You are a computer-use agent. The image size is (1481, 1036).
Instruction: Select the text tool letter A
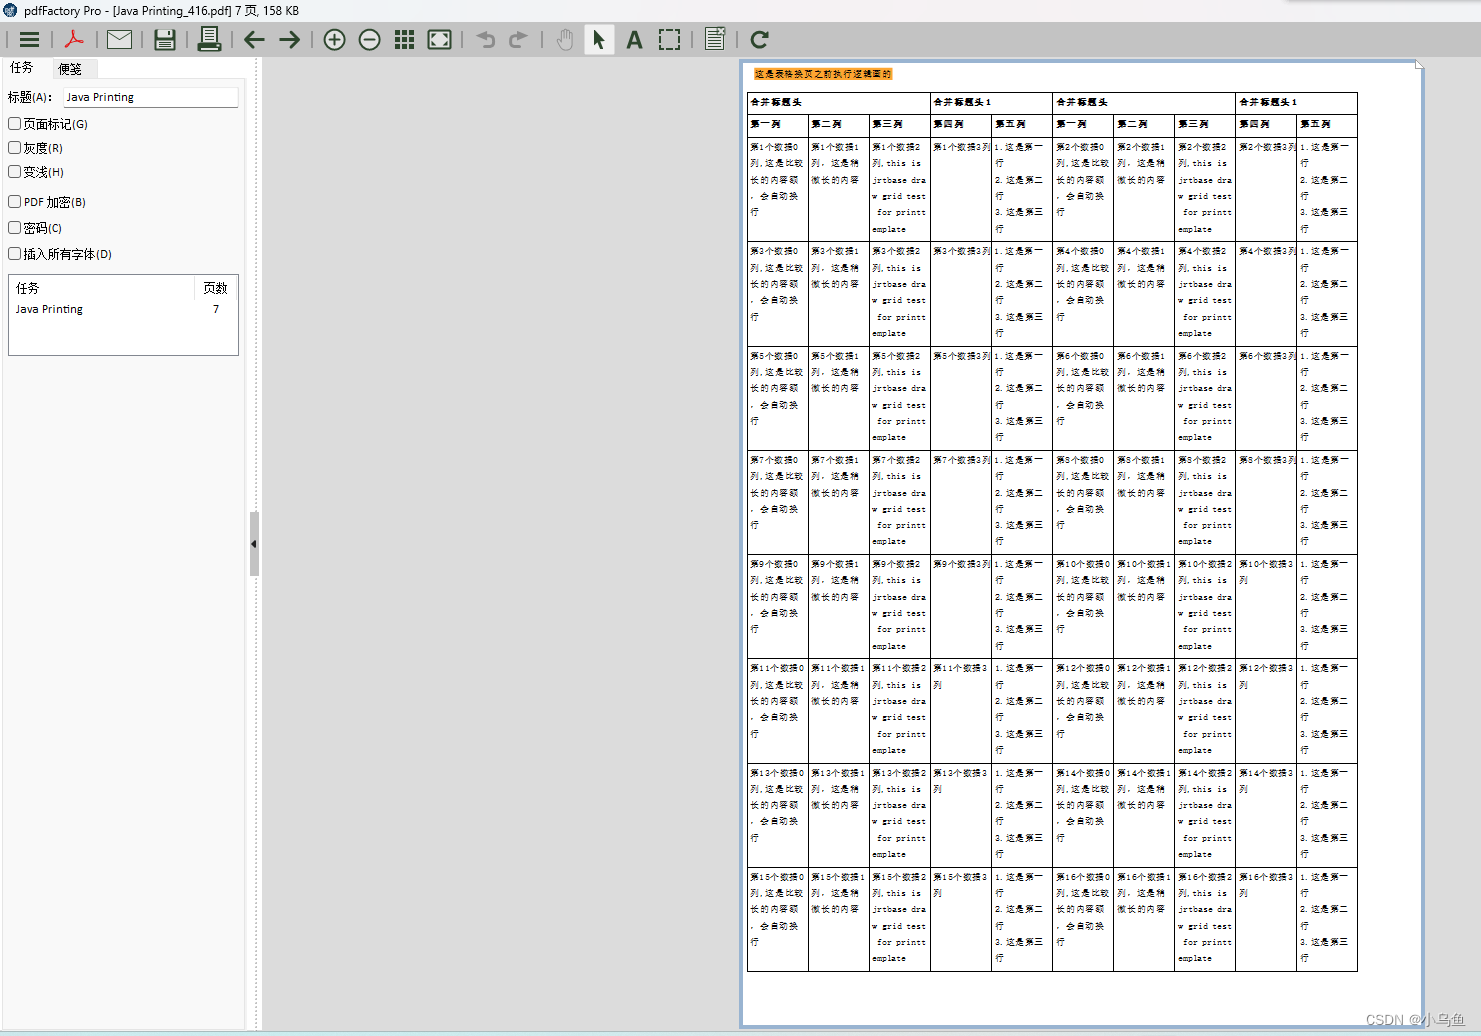(x=634, y=40)
